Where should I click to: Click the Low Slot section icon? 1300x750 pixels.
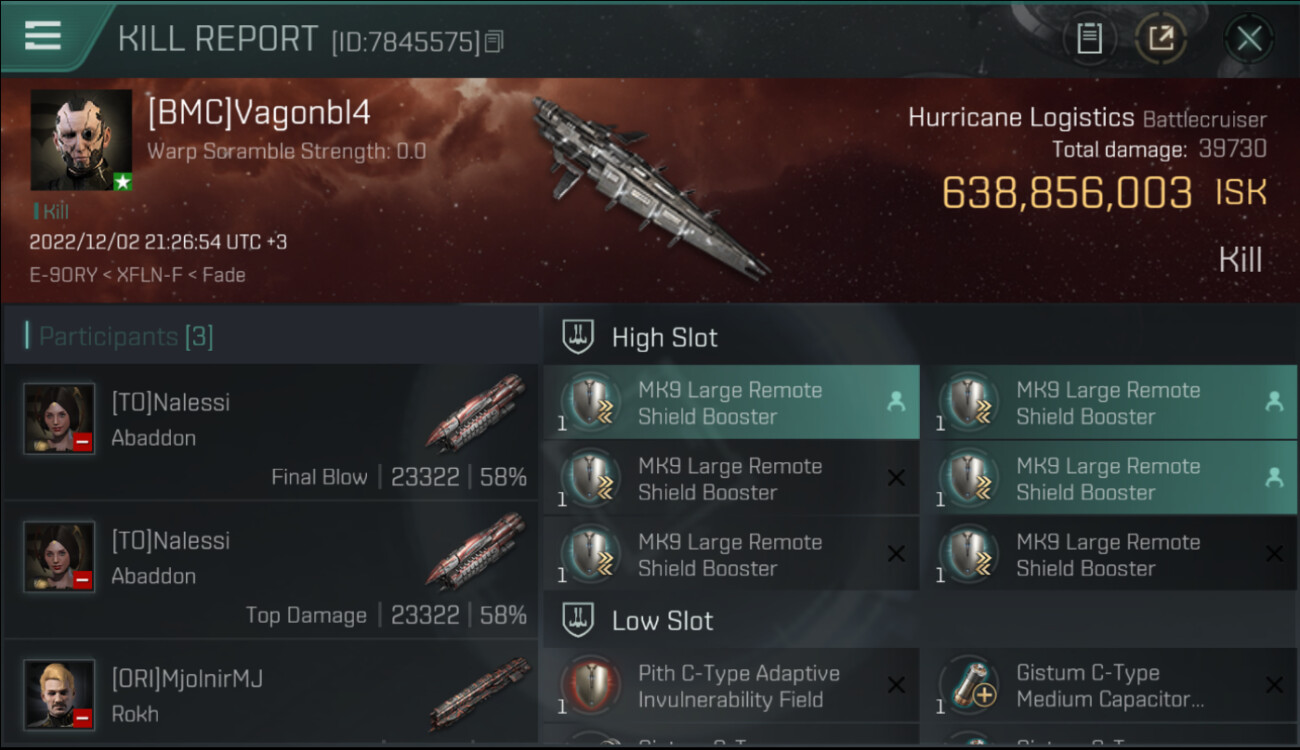[x=579, y=620]
